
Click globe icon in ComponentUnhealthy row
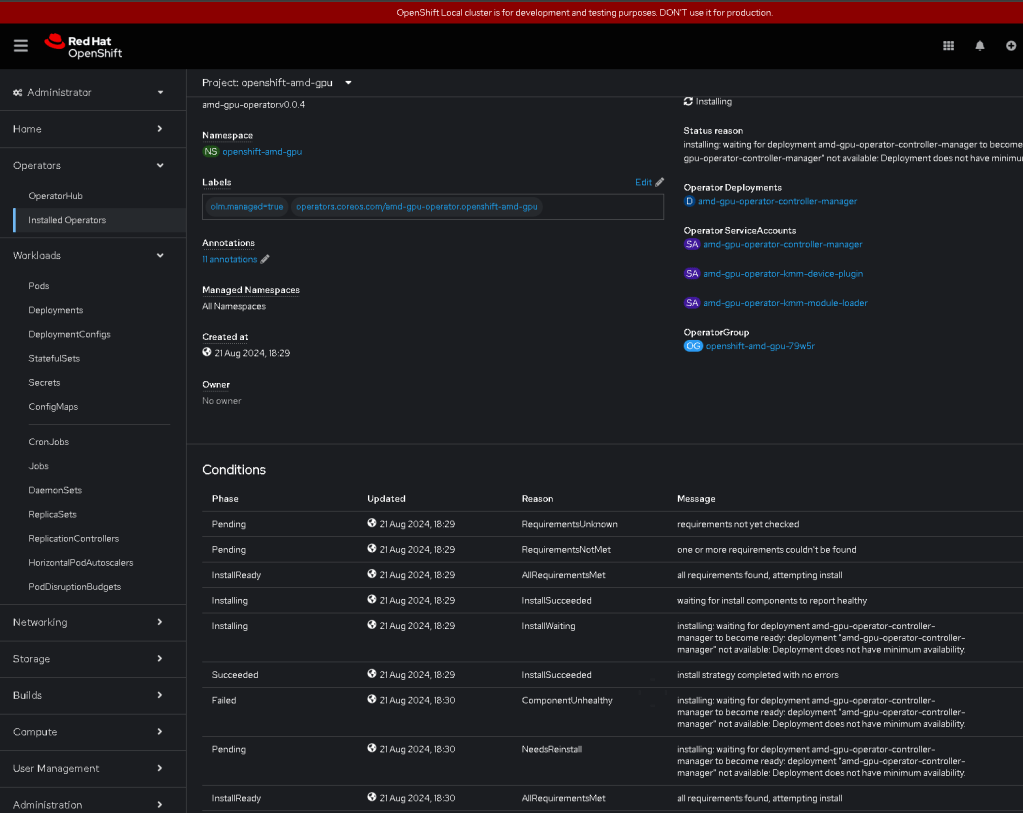point(372,699)
